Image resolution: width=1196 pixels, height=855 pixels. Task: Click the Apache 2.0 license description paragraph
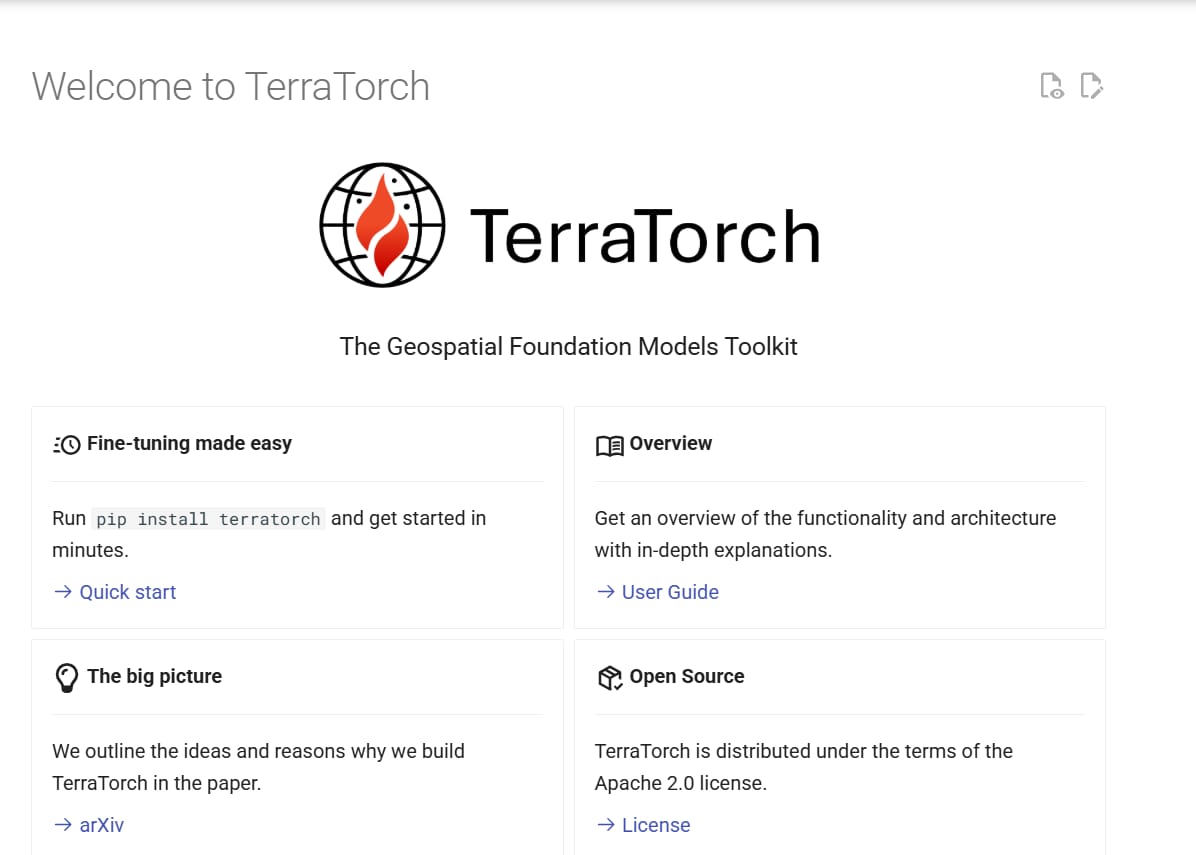803,767
